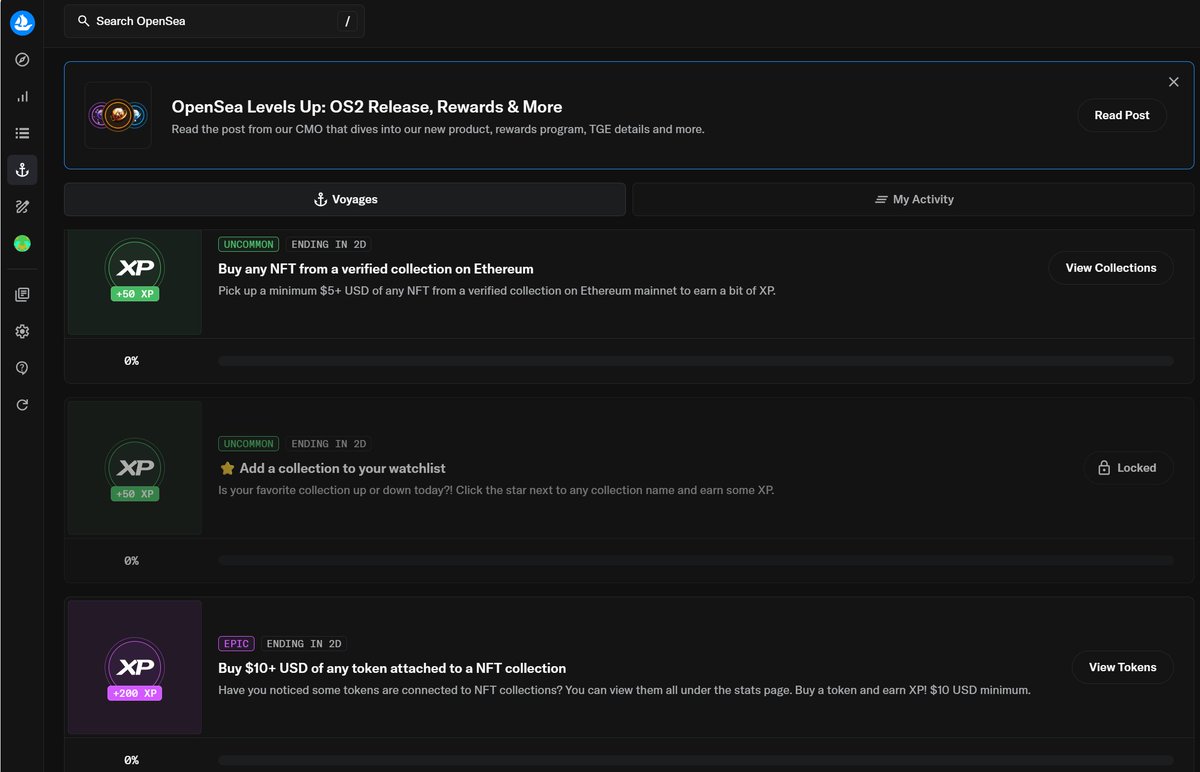Click description "Have you noticed some tokens are connected"

624,690
